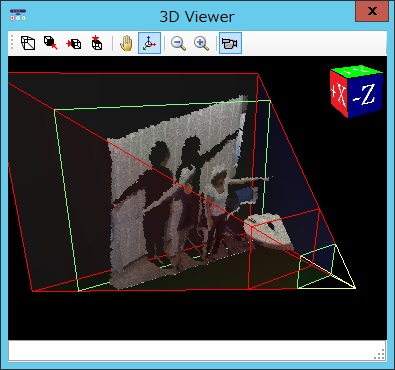Screen dimensions: 395x370
Task: Choose the side view cube icon
Action: (x=74, y=43)
